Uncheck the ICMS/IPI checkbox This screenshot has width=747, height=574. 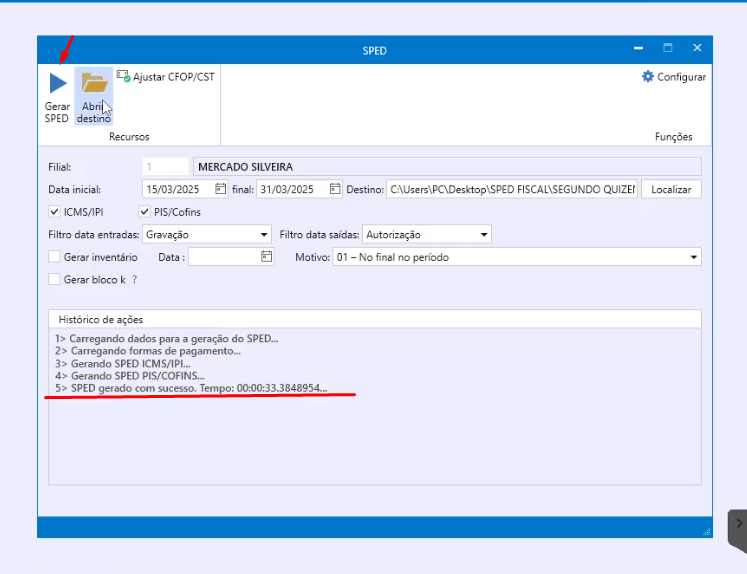click(x=55, y=212)
